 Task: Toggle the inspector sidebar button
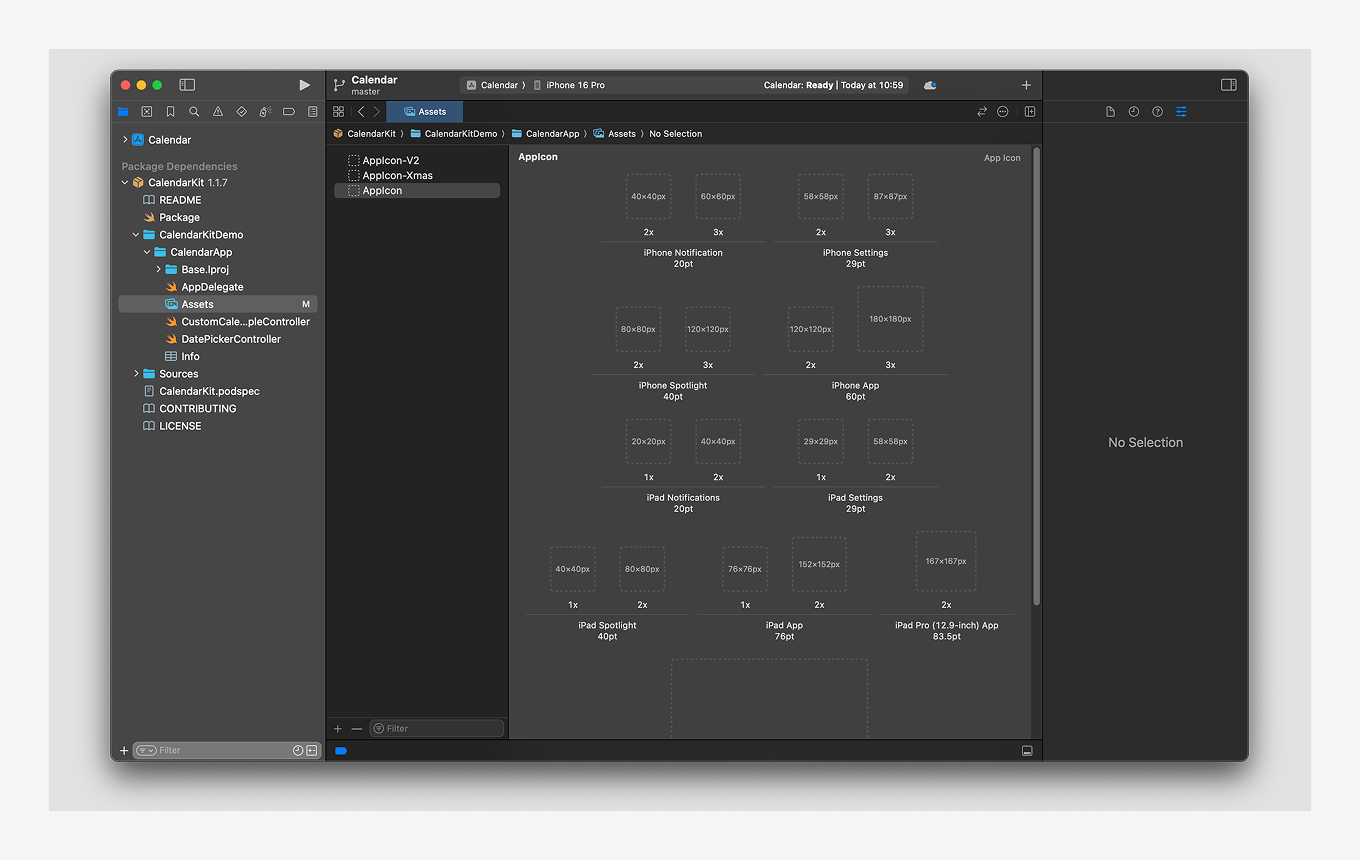[x=1229, y=85]
